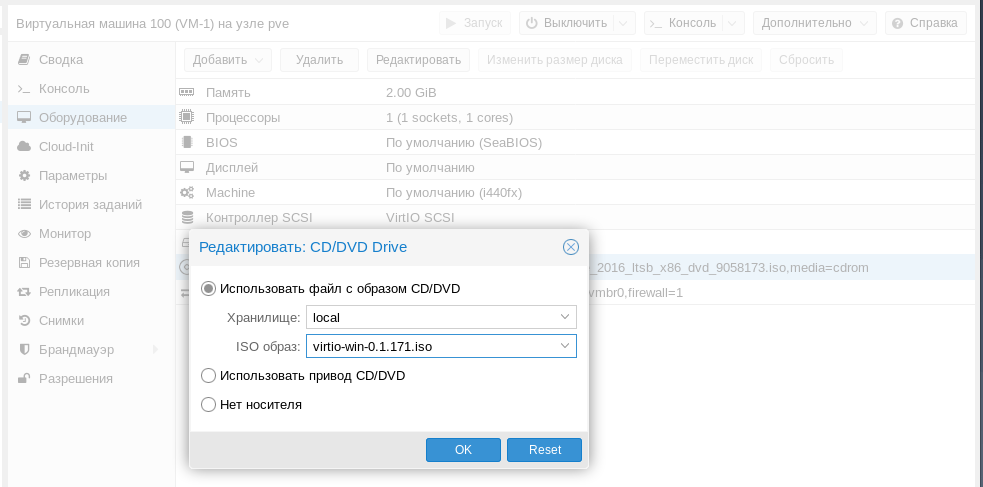Screen dimensions: 983x487
Task: Open the Консоль section in sidebar
Action: tap(64, 89)
